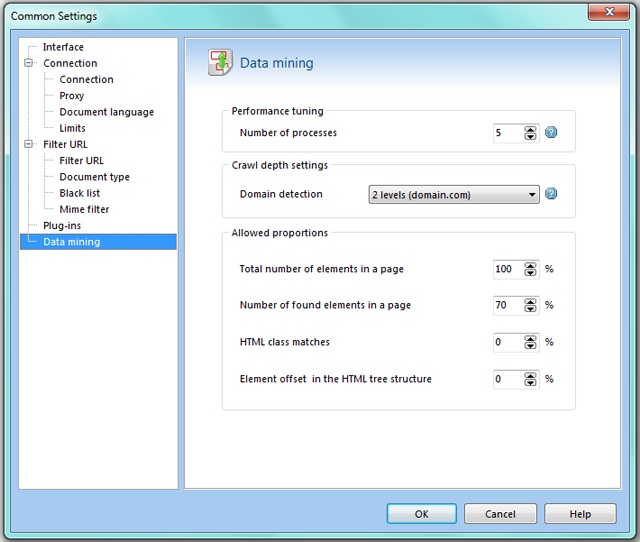Click the Help button
Viewport: 640px width, 542px height.
coord(580,514)
